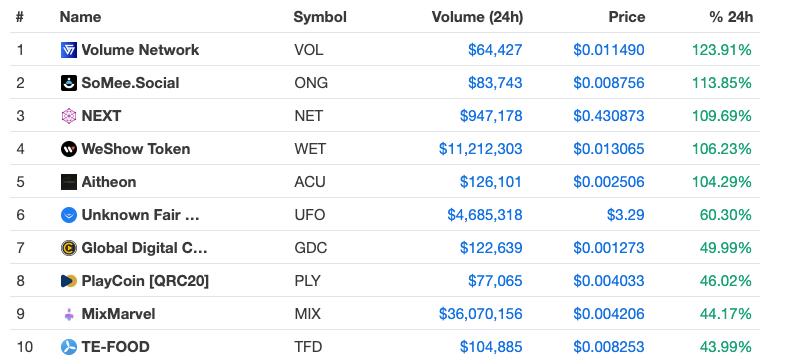The image size is (787, 360).
Task: Sort table by Volume (24h) column header
Action: (x=477, y=17)
